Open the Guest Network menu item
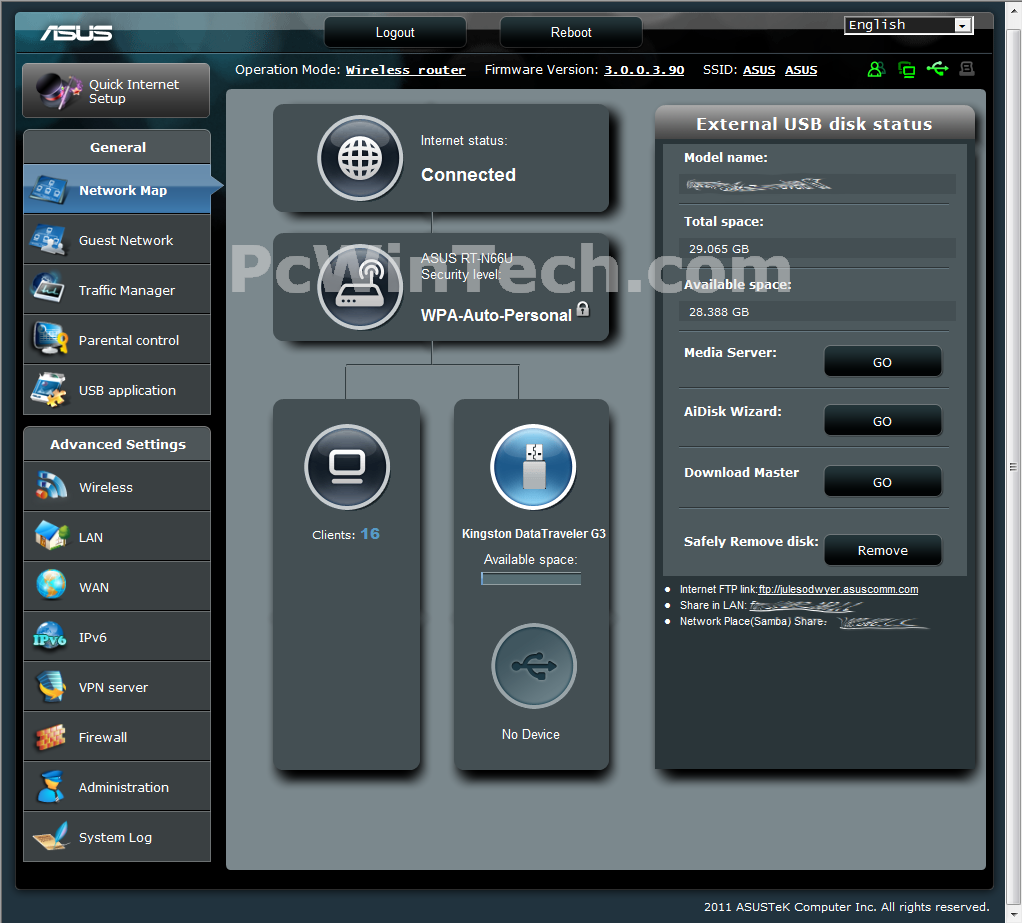Screen dimensions: 1022x923 coord(117,240)
